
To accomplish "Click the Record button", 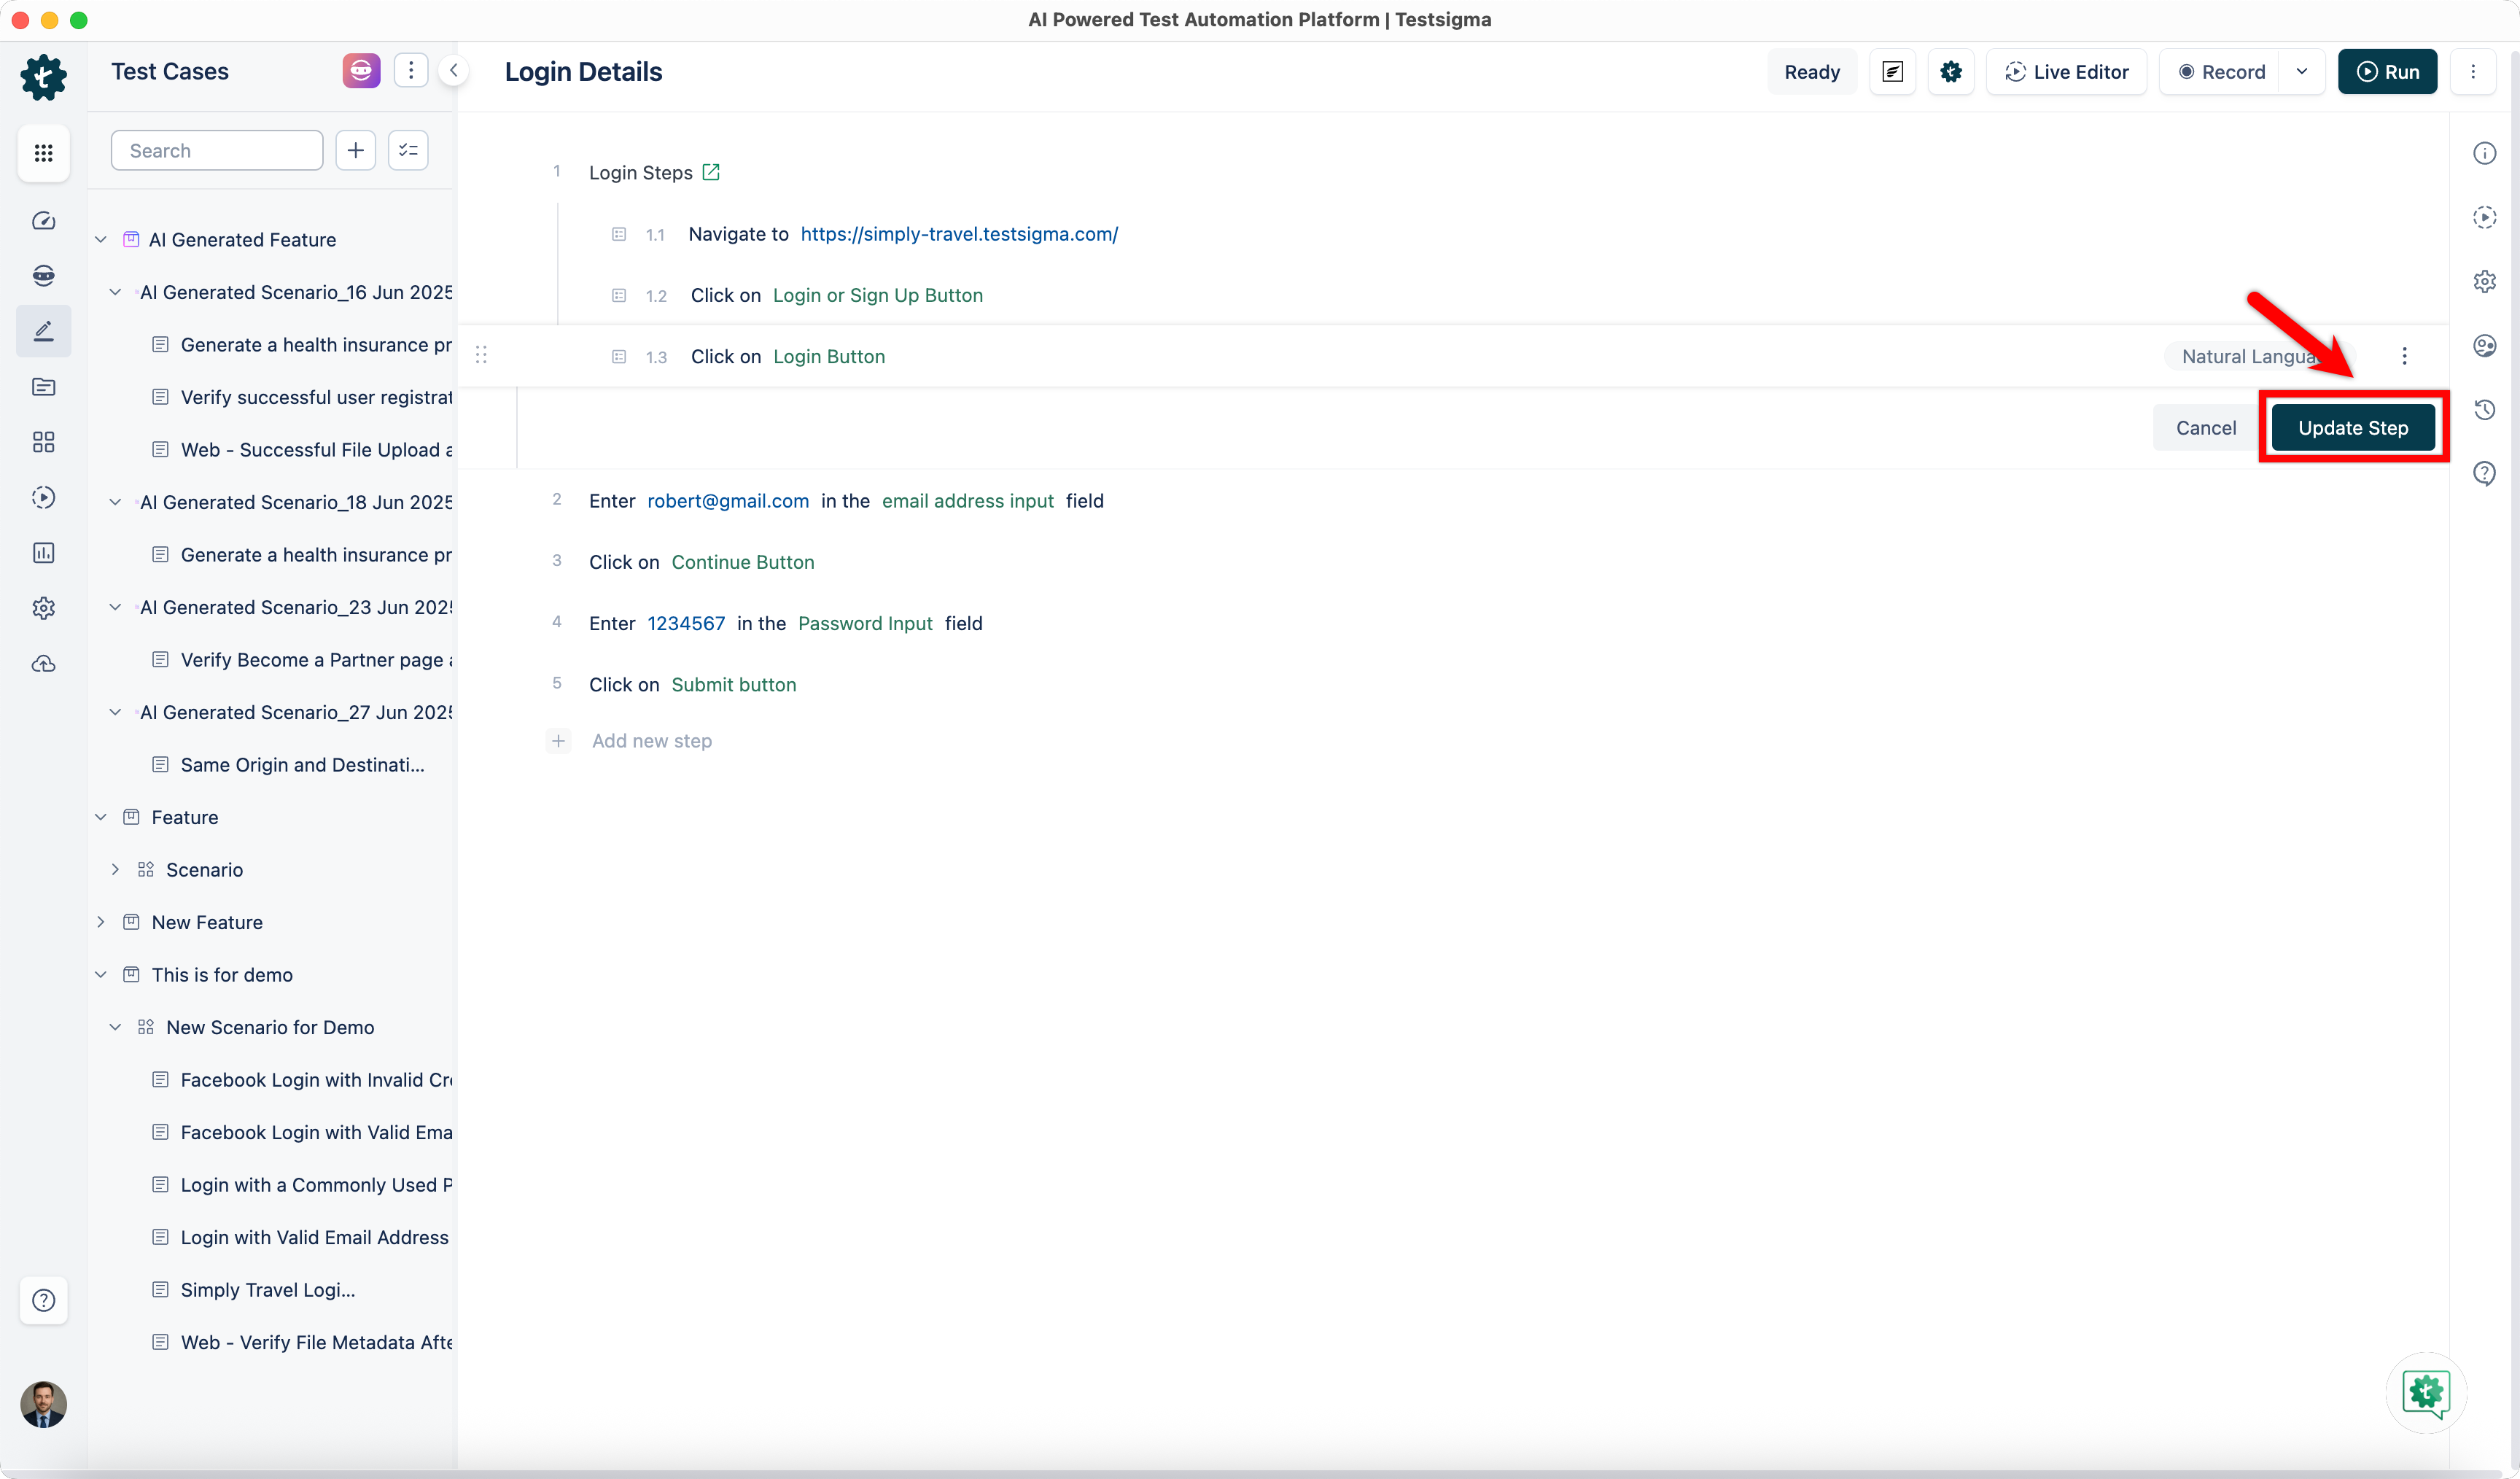I will [x=2221, y=72].
